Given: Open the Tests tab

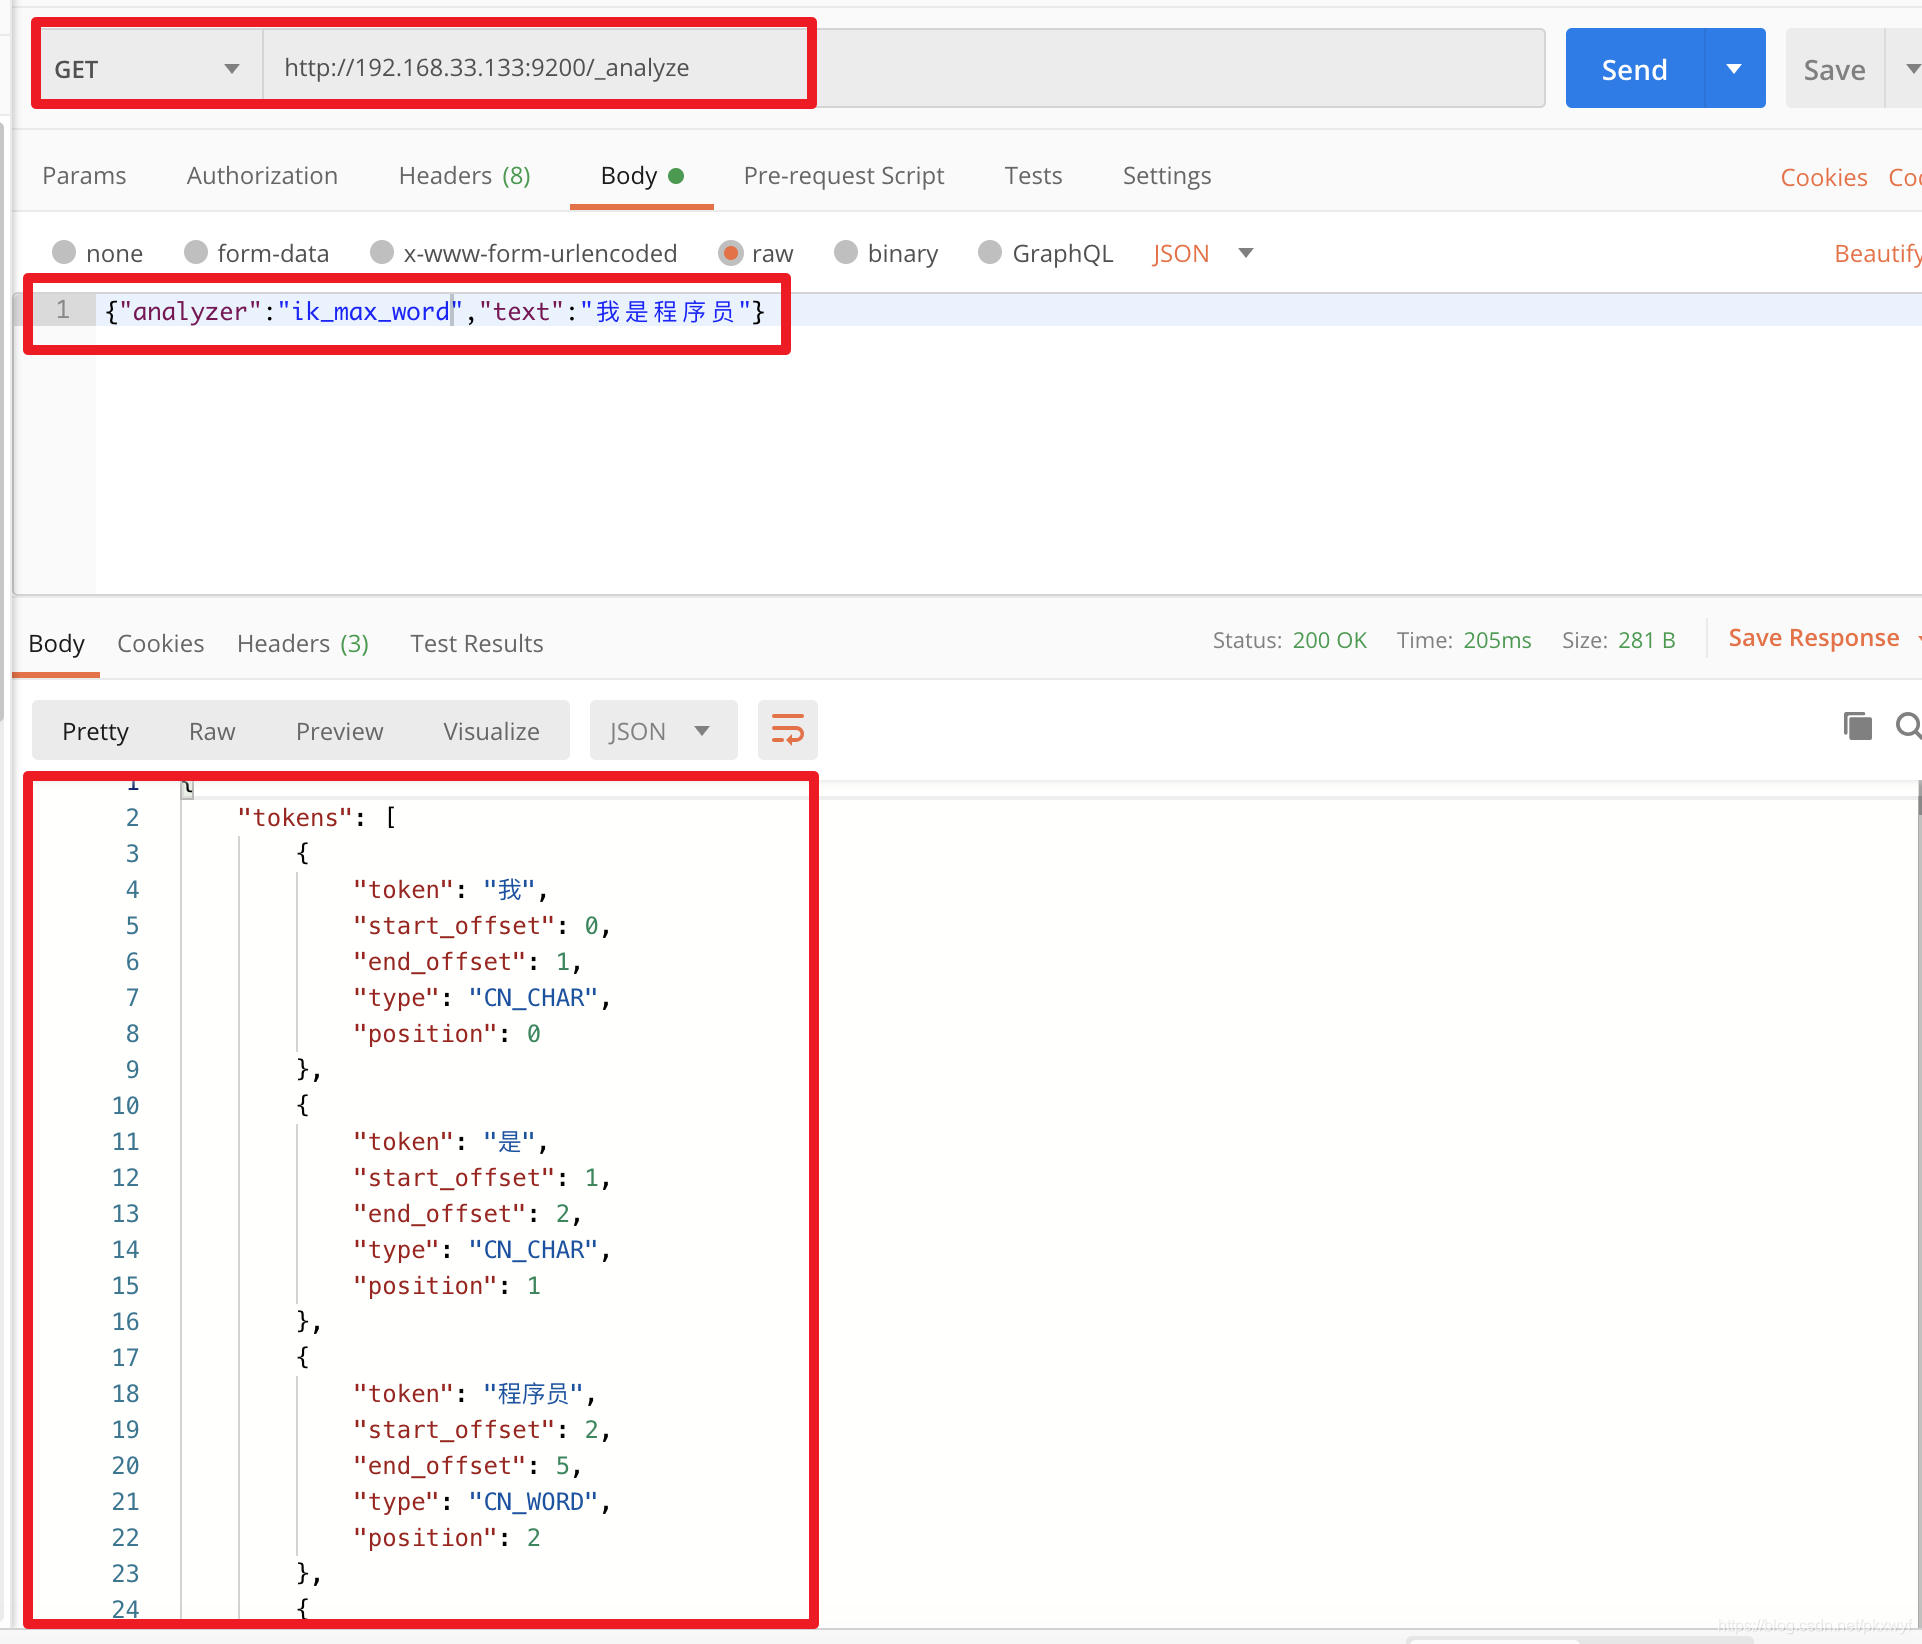Looking at the screenshot, I should tap(1033, 175).
